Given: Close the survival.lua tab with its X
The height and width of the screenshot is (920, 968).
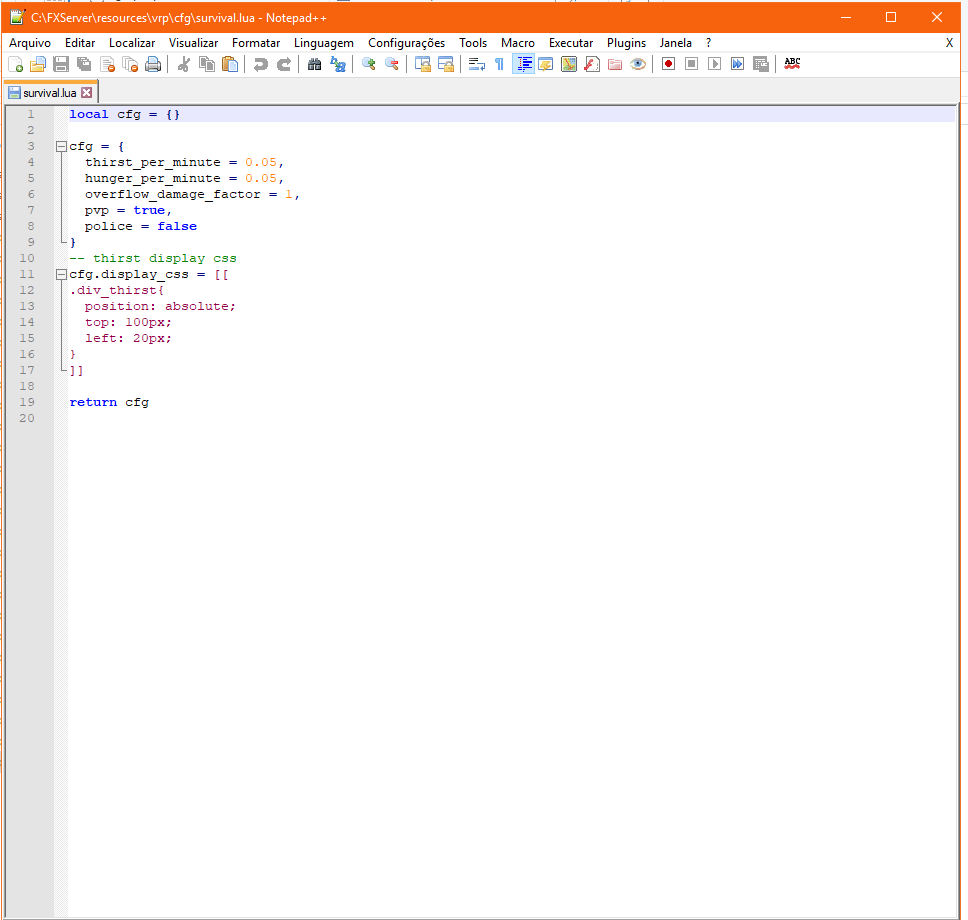Looking at the screenshot, I should click(87, 93).
